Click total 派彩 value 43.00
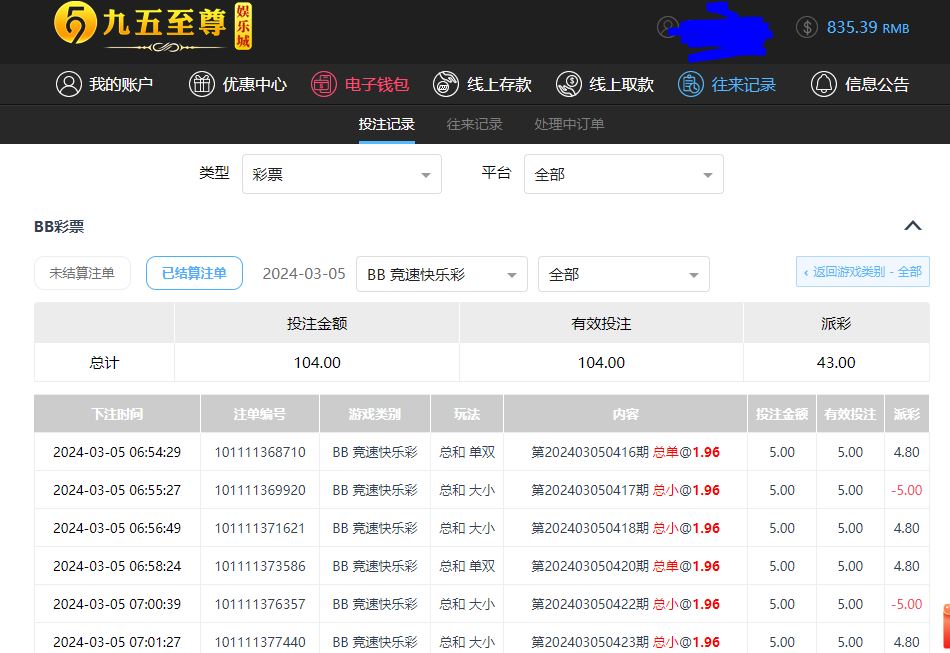The height and width of the screenshot is (653, 950). [x=836, y=363]
